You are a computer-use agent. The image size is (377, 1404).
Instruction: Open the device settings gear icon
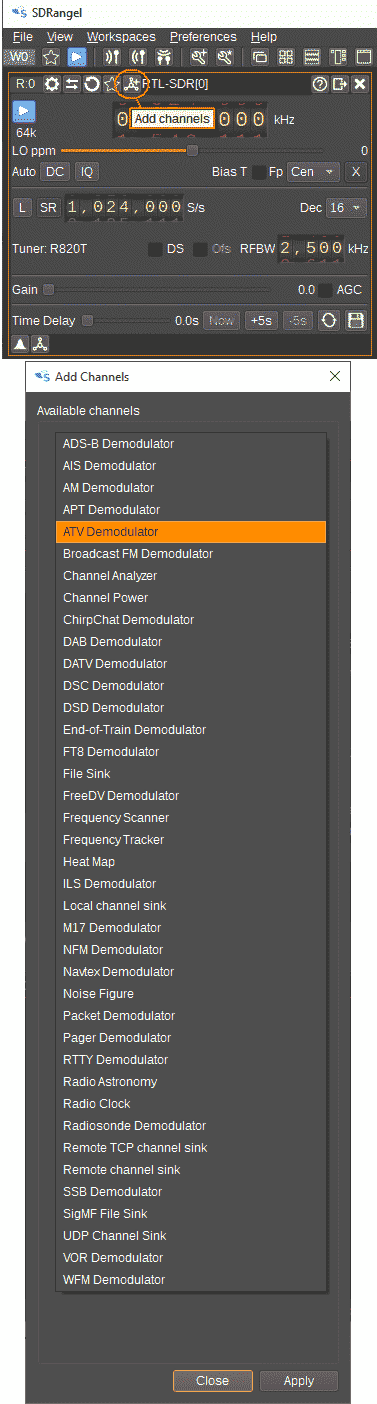[52, 84]
